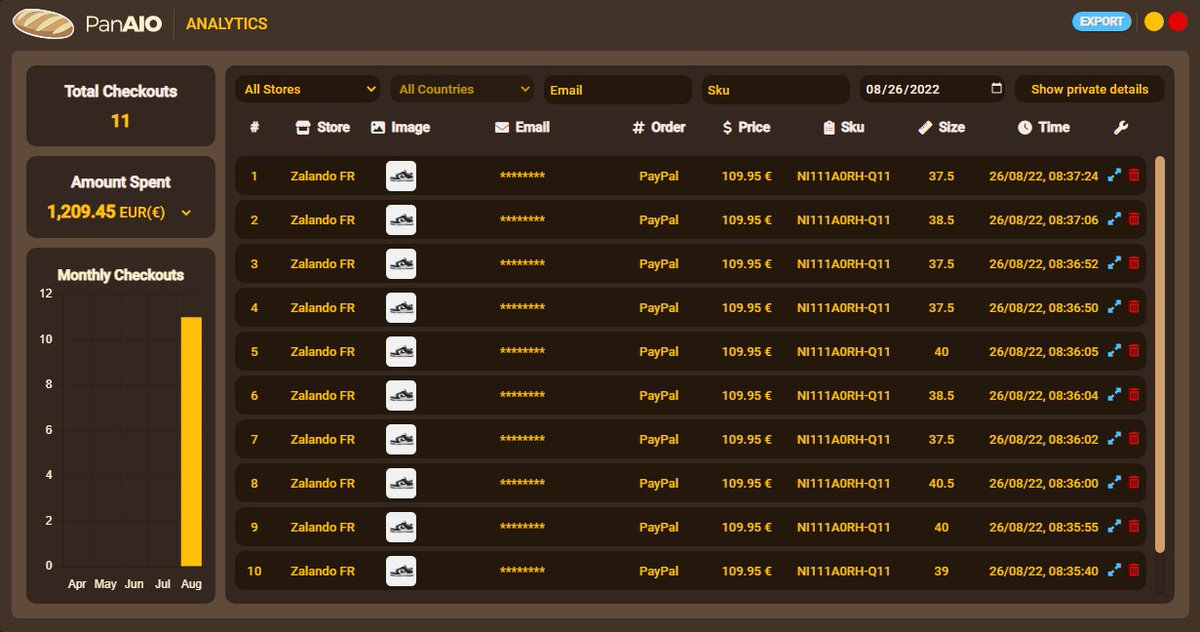The height and width of the screenshot is (632, 1200).
Task: Expand details for checkout row 6
Action: [1114, 396]
